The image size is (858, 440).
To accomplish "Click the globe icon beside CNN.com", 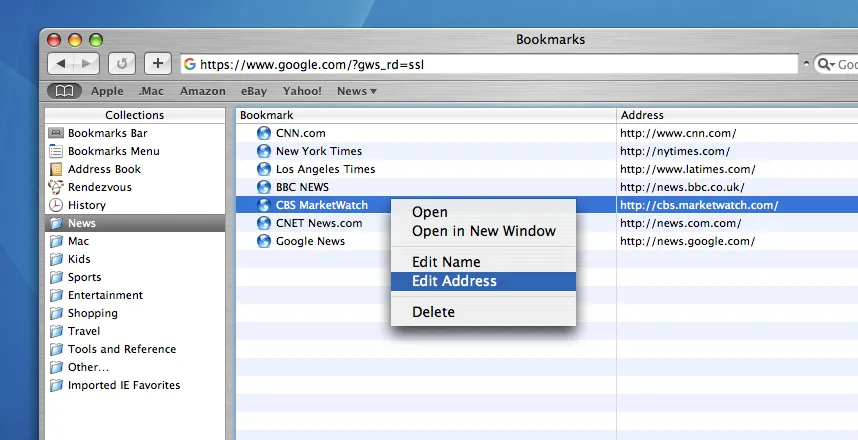I will (264, 133).
